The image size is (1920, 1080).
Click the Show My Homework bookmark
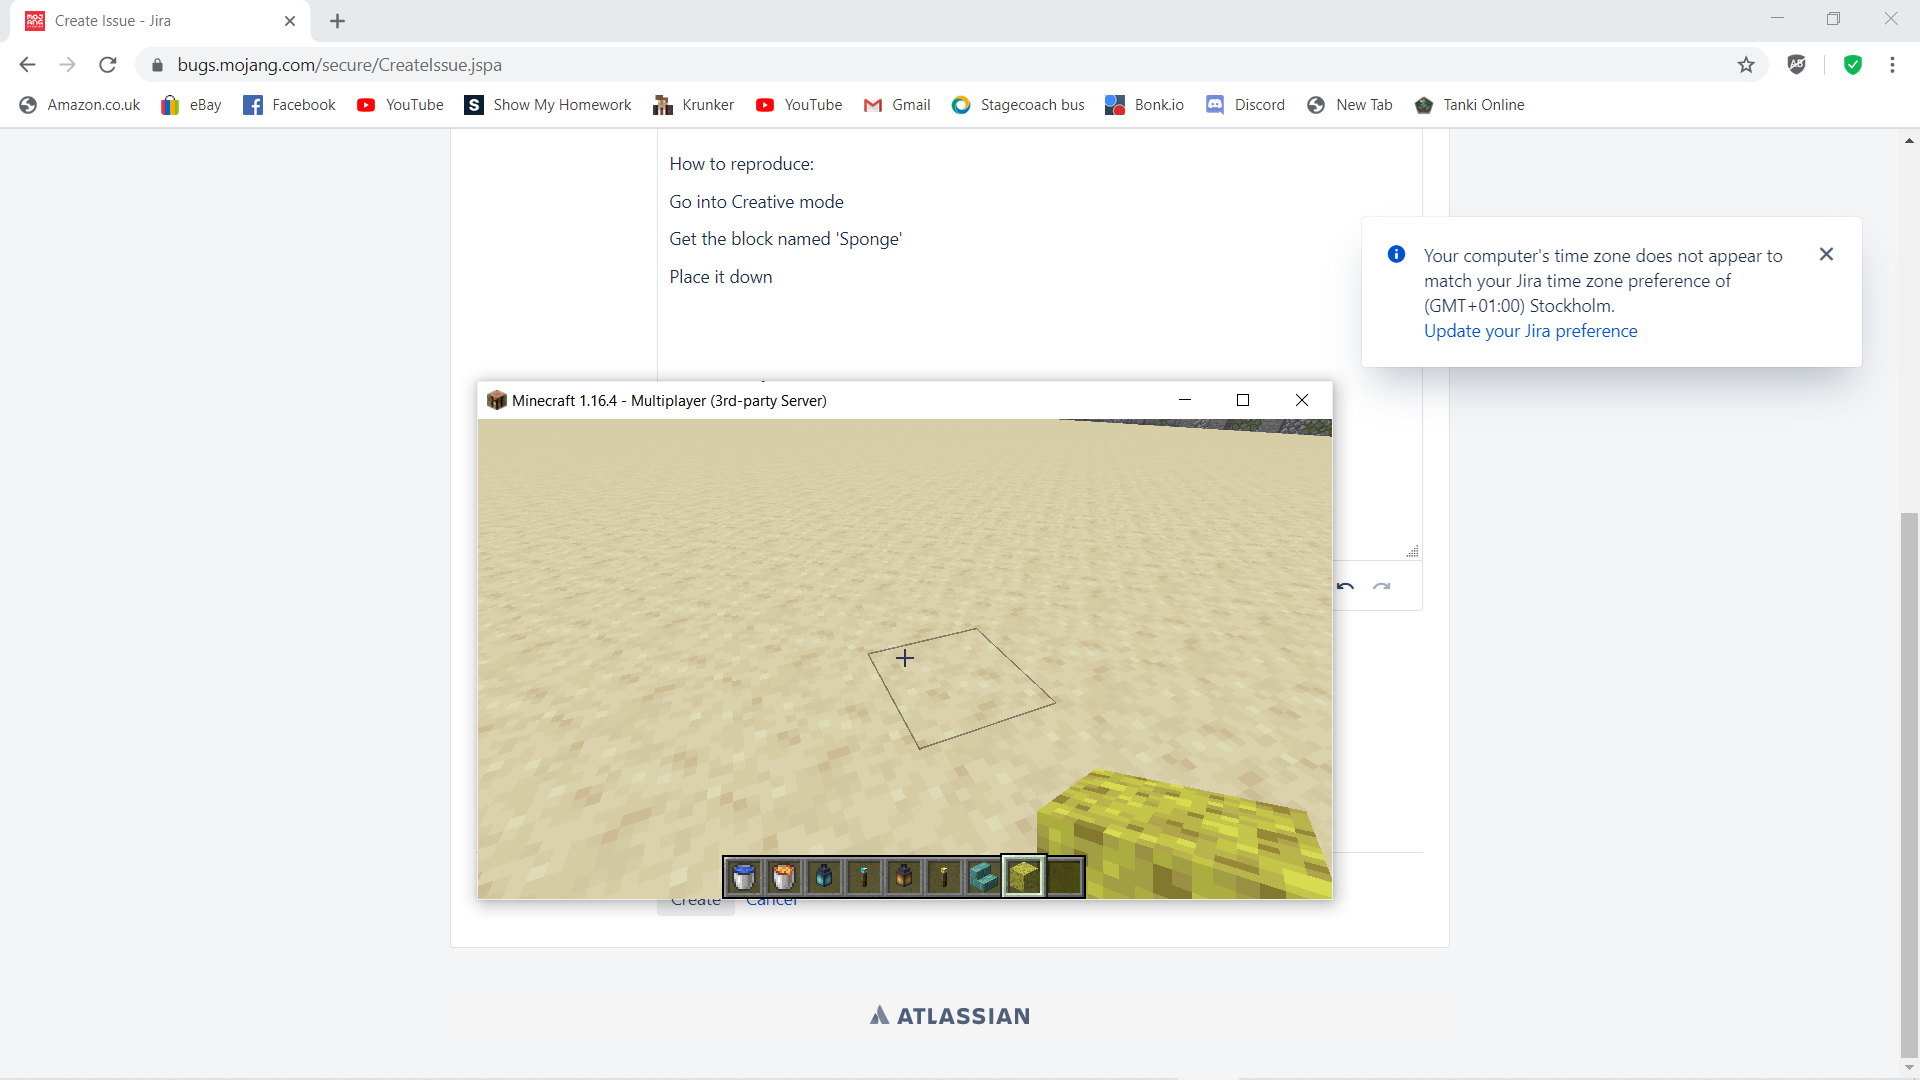click(548, 105)
